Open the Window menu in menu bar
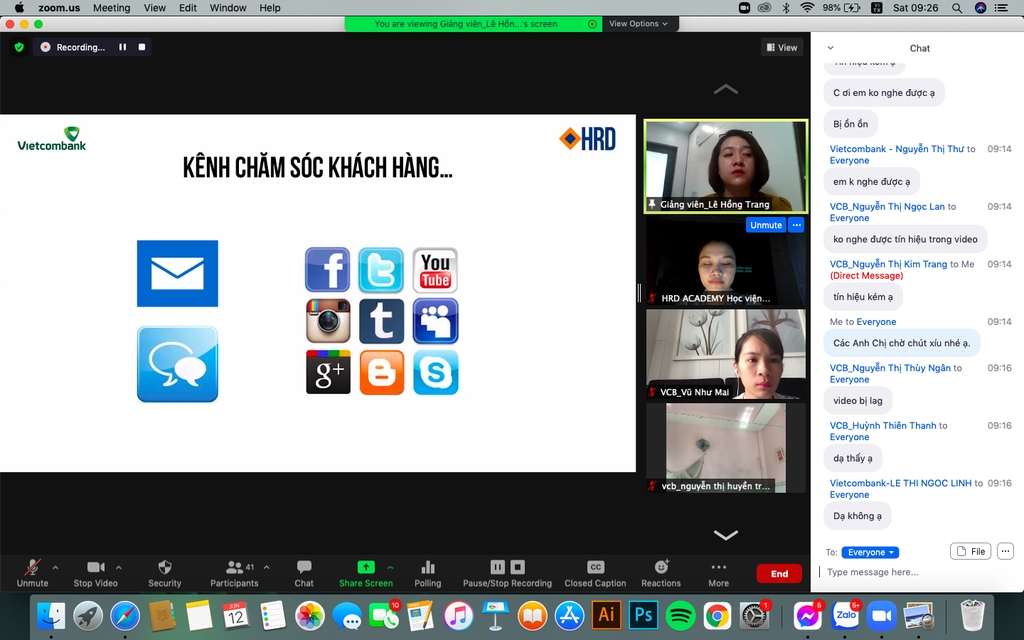This screenshot has width=1024, height=640. (x=228, y=8)
